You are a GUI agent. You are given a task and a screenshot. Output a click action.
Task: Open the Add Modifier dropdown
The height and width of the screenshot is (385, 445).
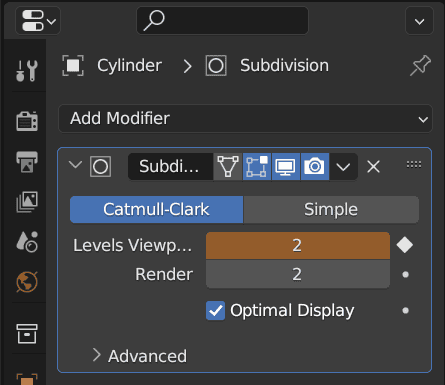(x=245, y=119)
